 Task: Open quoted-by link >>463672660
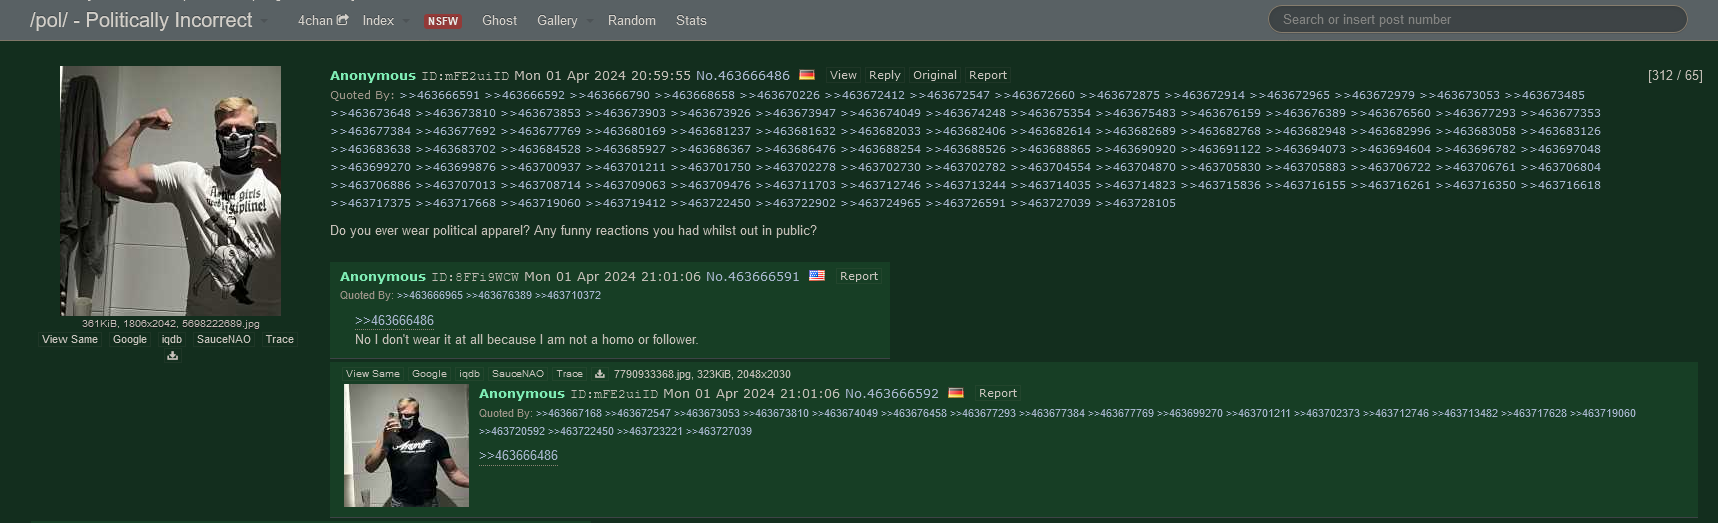pyautogui.click(x=1035, y=95)
